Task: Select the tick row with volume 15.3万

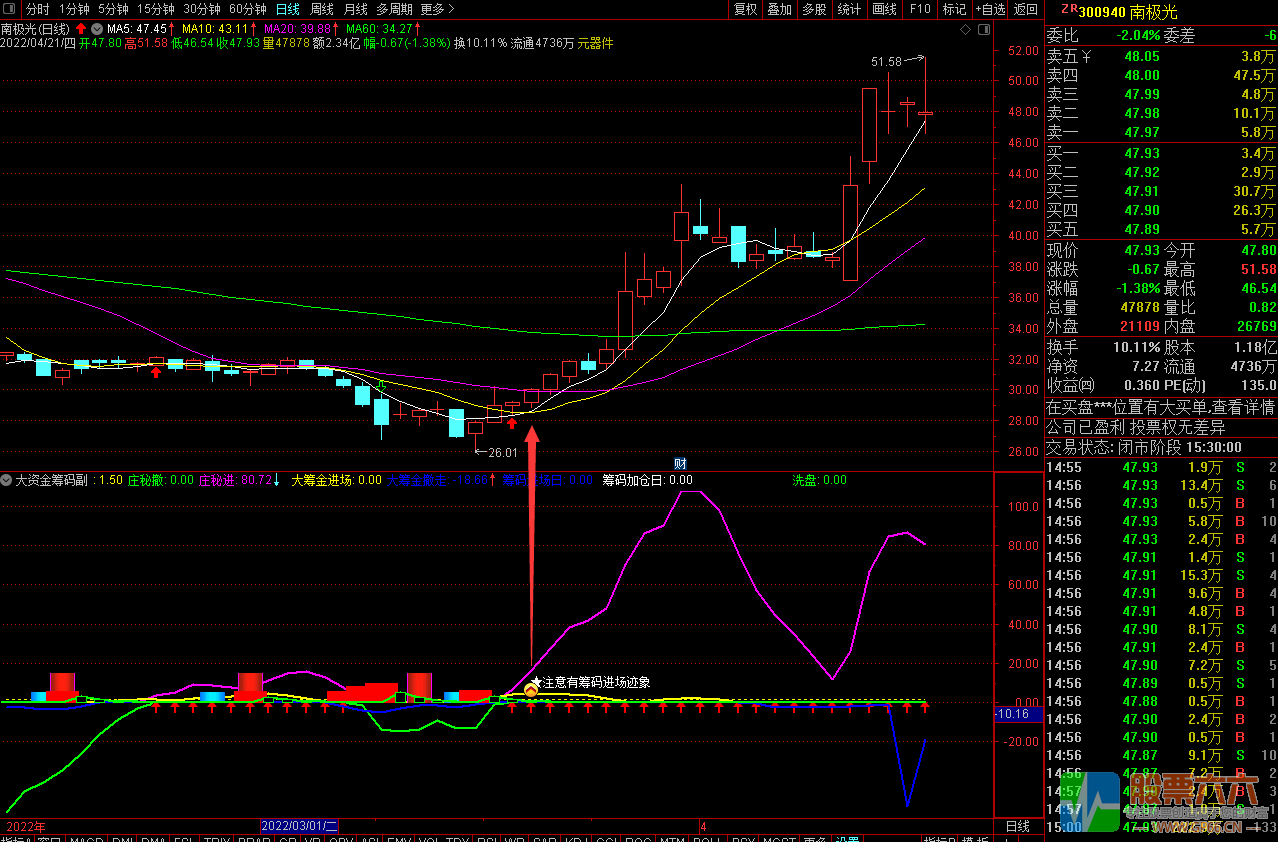Action: (1161, 575)
